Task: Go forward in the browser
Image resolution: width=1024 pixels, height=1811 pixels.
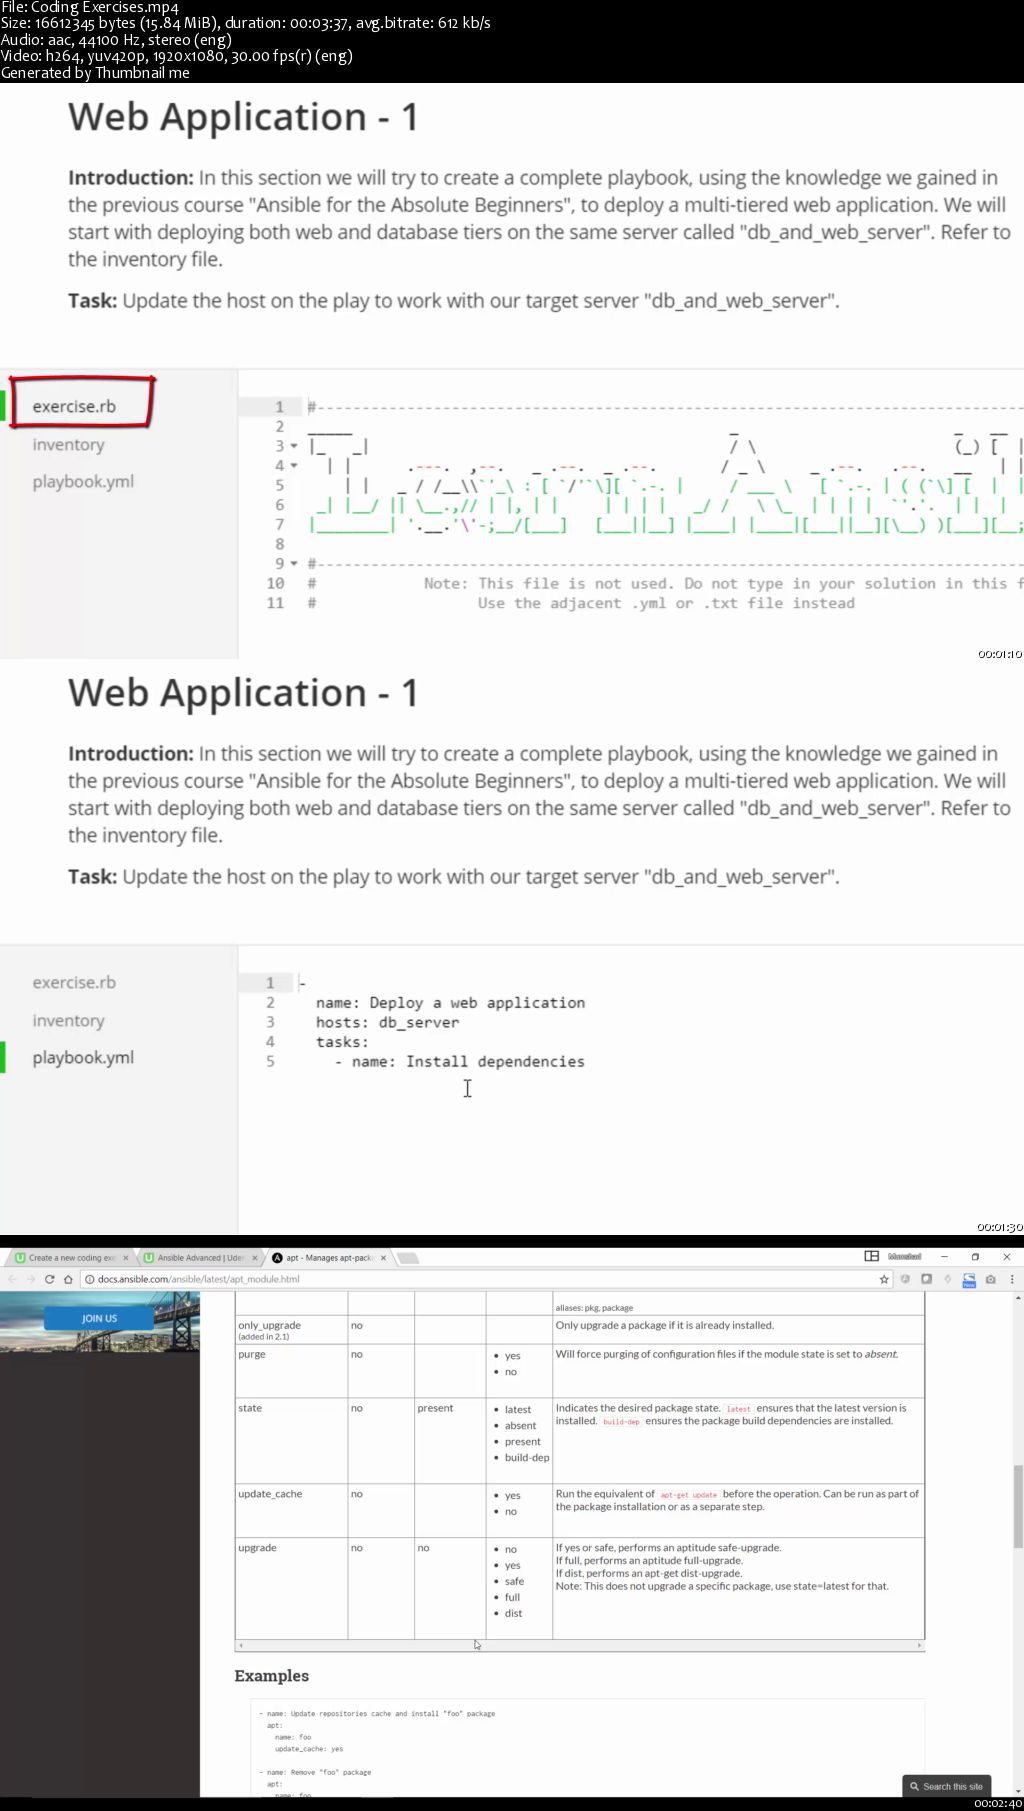Action: tap(31, 1279)
